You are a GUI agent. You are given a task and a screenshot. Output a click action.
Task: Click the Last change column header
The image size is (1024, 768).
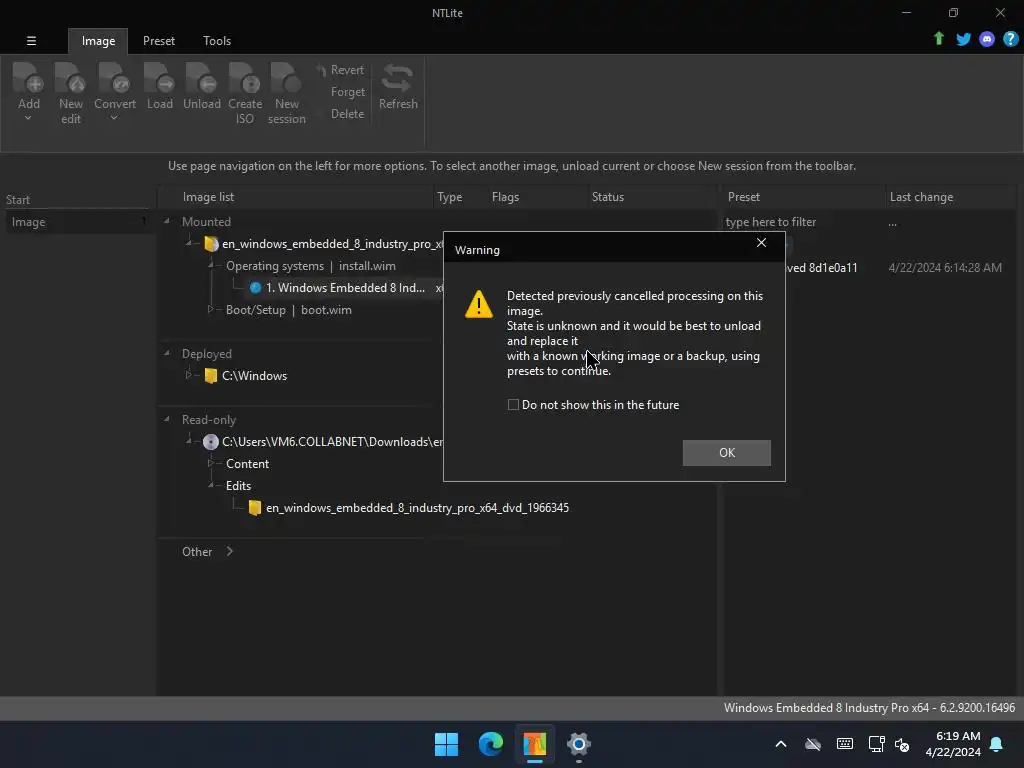coord(921,197)
